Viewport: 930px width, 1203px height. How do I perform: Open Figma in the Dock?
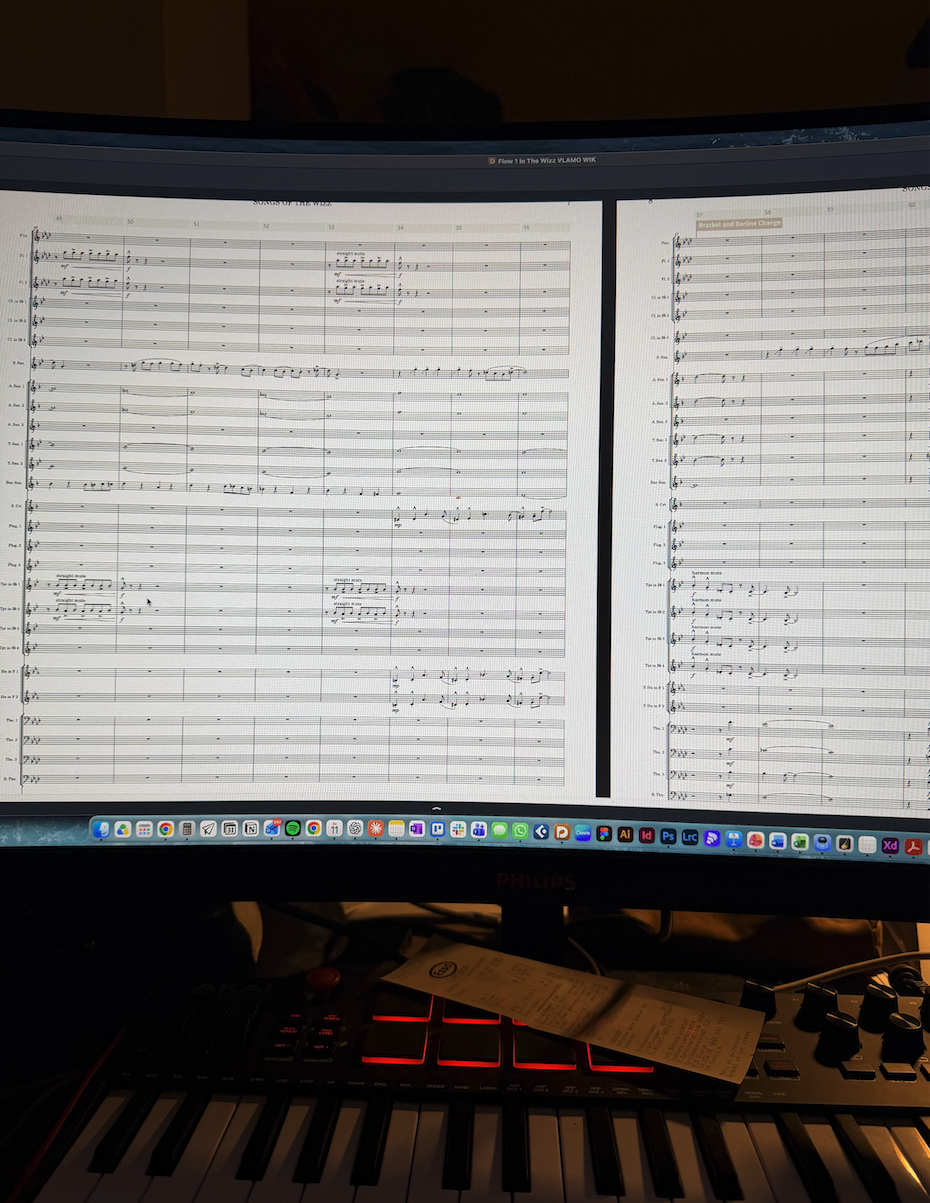pyautogui.click(x=604, y=833)
